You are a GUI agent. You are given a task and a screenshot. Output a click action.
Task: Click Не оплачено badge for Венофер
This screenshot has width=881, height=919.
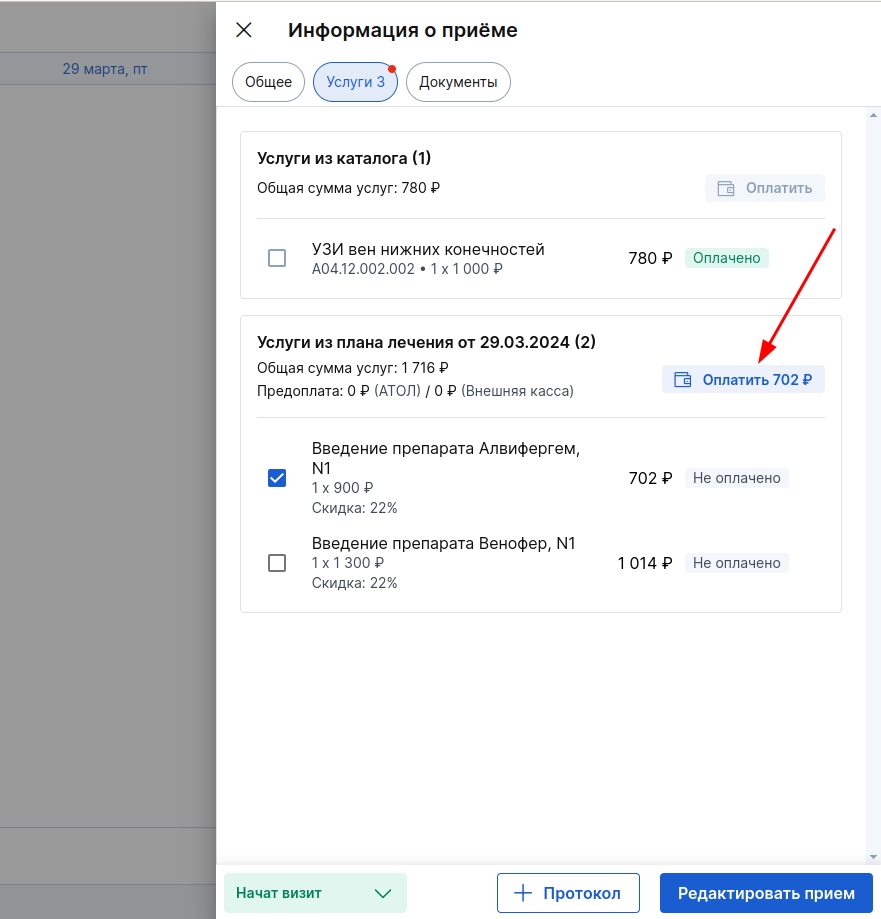[736, 563]
